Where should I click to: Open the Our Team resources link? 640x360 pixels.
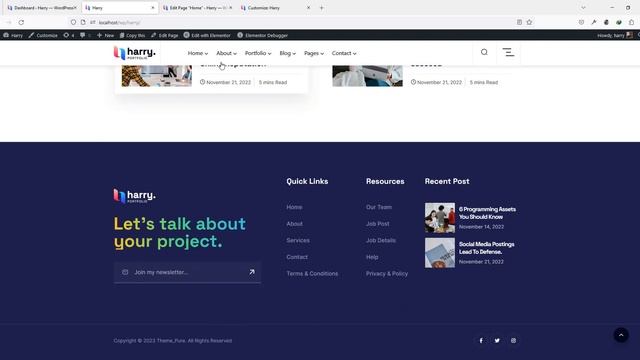click(379, 207)
